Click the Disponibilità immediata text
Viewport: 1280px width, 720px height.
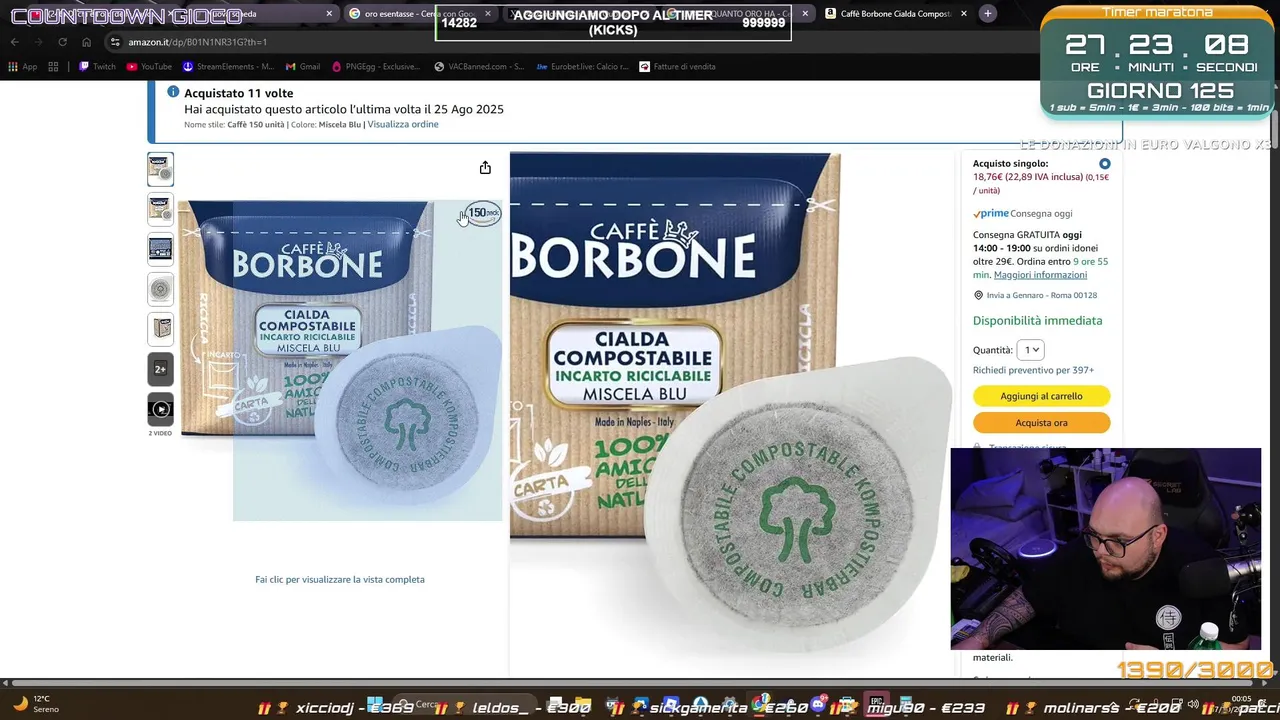tap(1037, 321)
